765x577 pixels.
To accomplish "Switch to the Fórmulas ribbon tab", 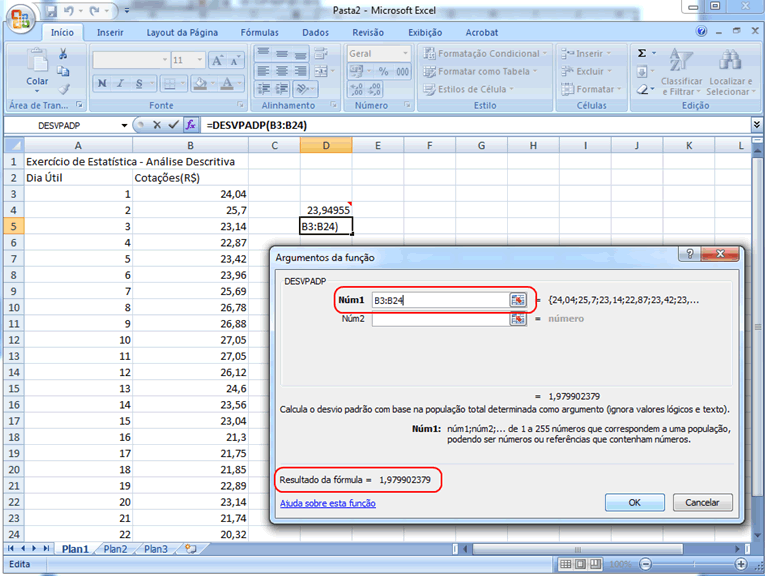I will coord(259,32).
